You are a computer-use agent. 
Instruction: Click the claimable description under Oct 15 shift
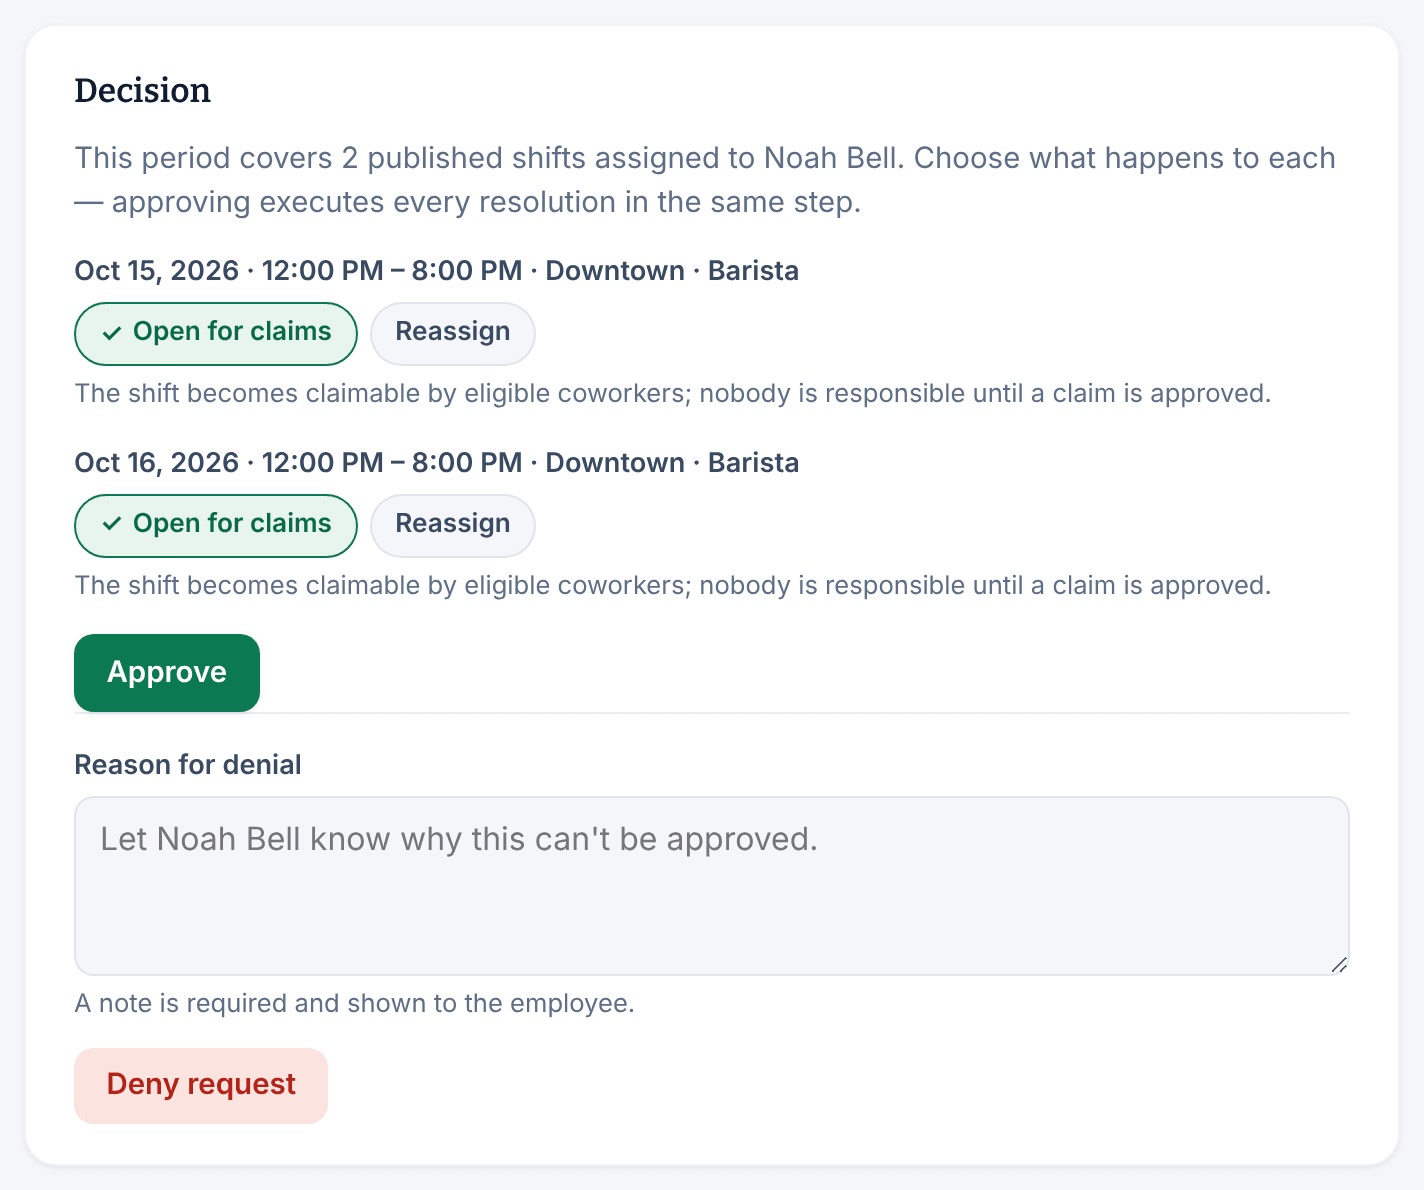(673, 393)
